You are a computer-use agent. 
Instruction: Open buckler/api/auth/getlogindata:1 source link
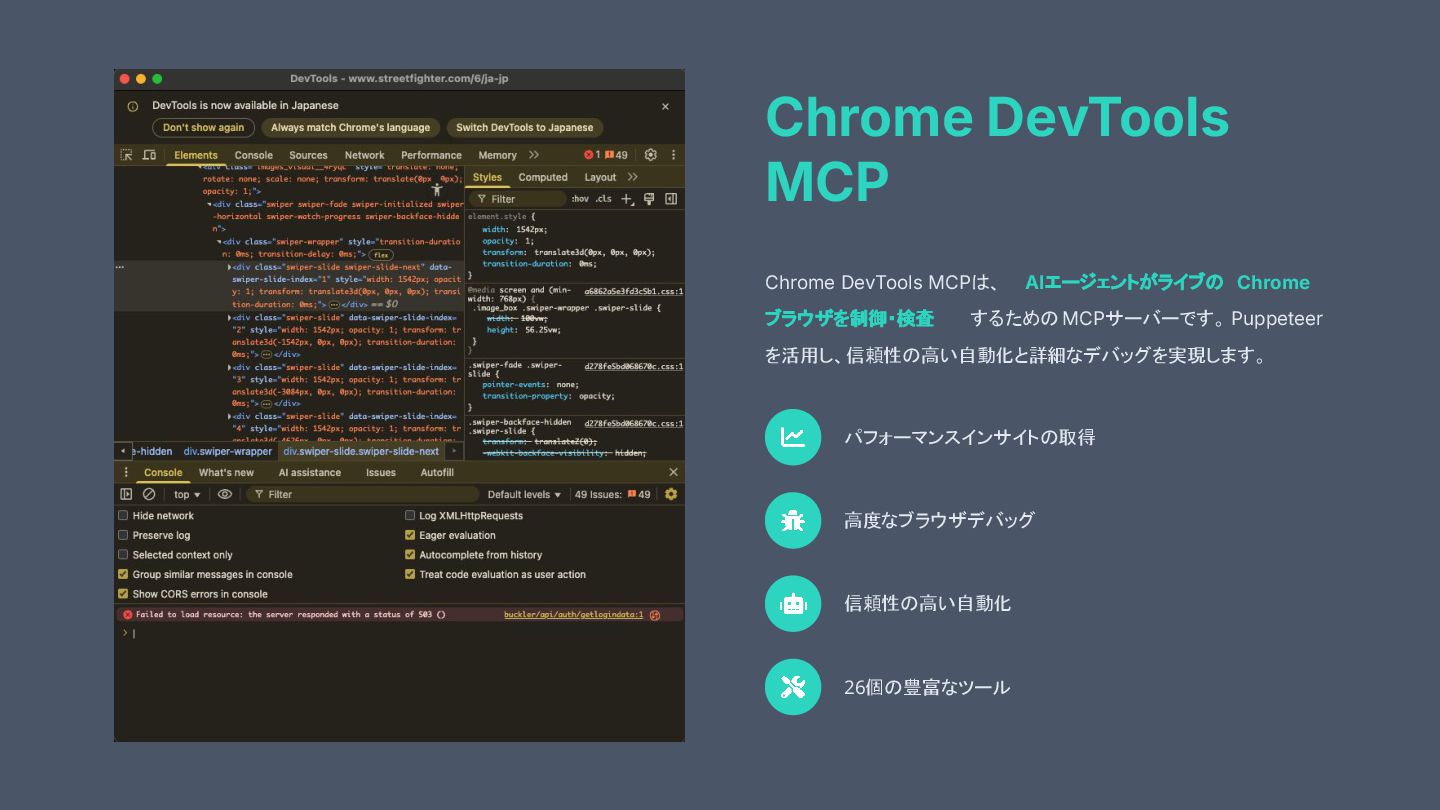tap(574, 615)
